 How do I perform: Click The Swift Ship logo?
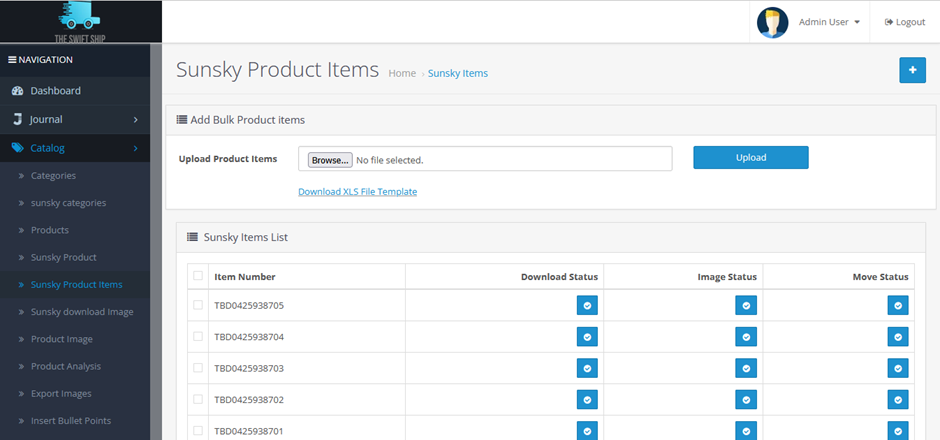[x=80, y=21]
